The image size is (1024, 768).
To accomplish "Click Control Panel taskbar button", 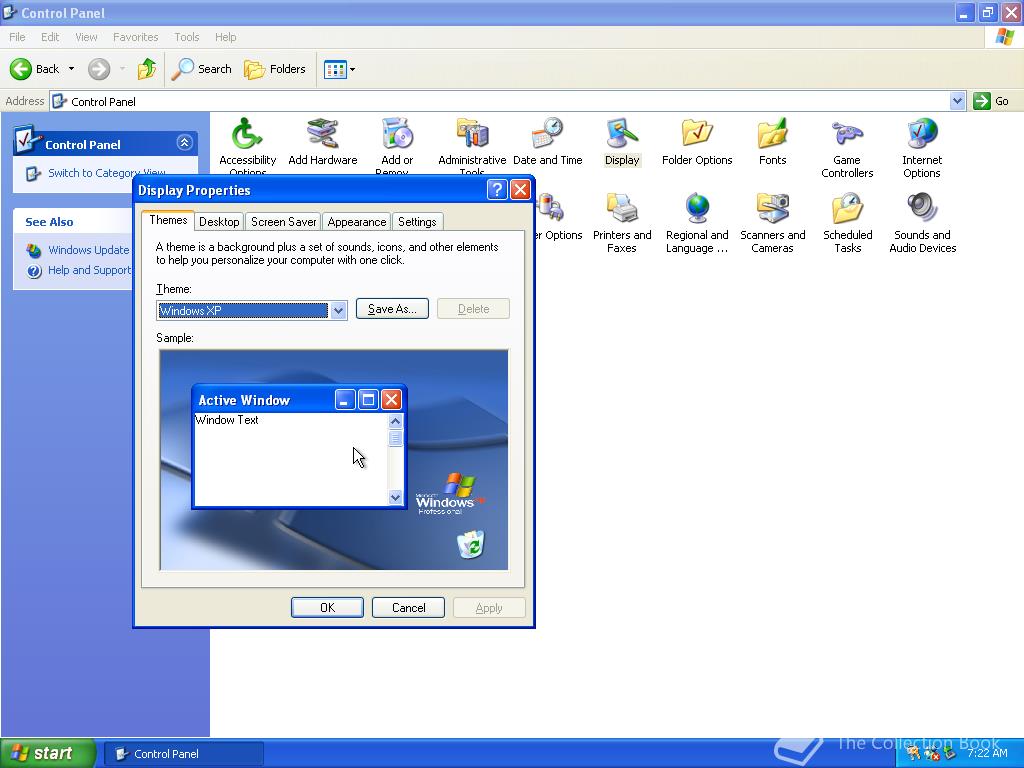I will (184, 754).
